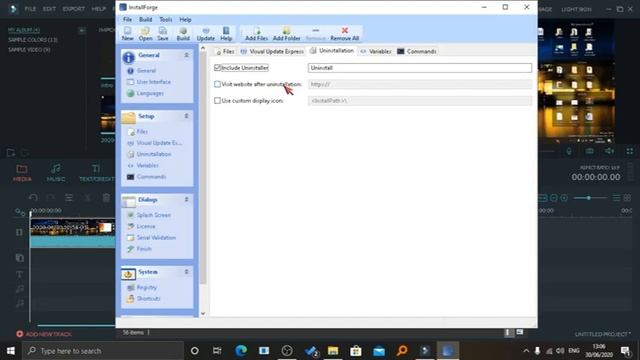Open the Tools menu

165,20
